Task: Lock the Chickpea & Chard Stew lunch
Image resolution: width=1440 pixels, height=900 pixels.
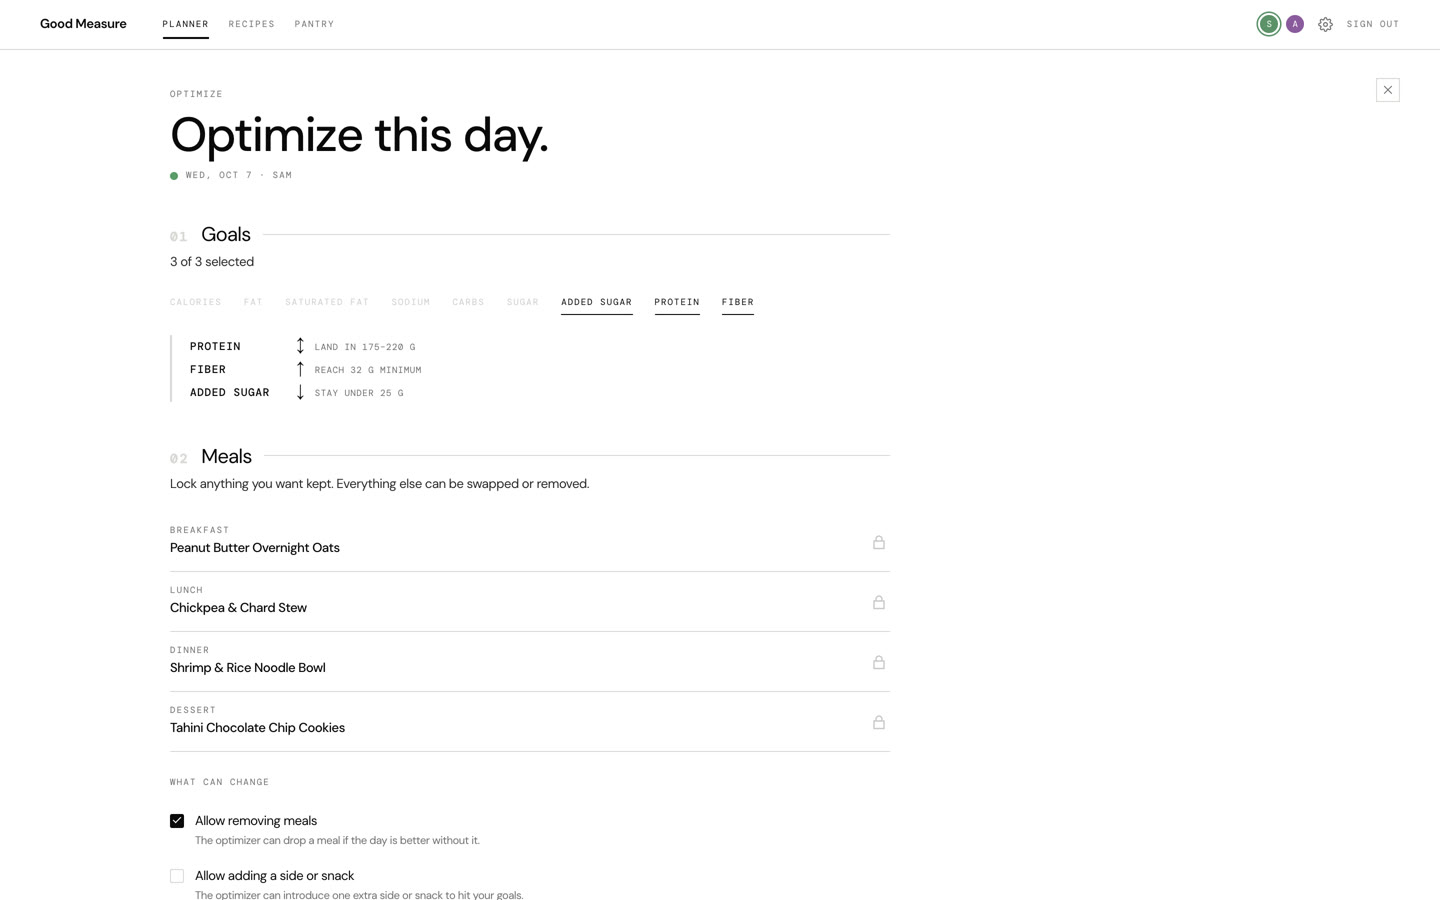Action: (878, 602)
